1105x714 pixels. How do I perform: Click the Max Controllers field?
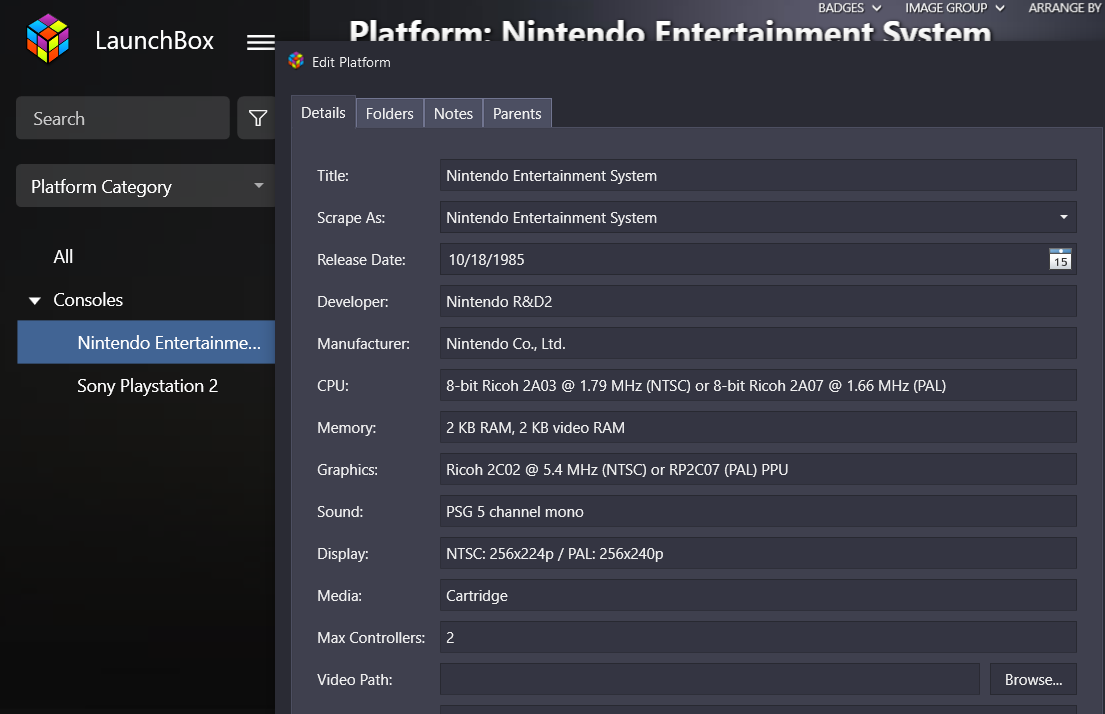pos(758,637)
